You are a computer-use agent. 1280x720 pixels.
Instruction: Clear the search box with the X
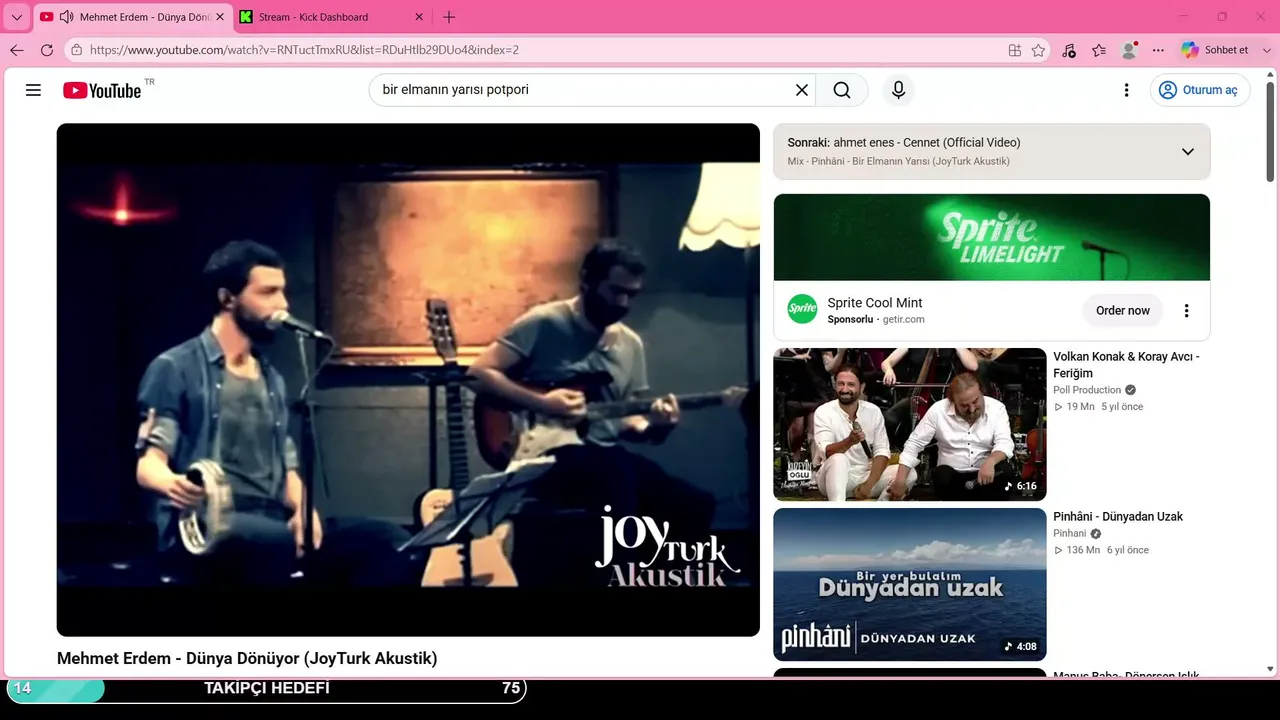click(x=802, y=90)
